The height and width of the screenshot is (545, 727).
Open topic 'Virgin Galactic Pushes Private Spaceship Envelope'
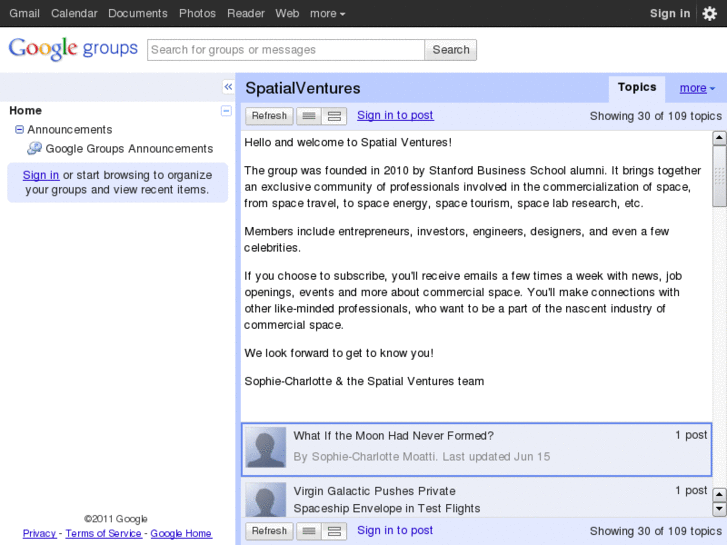[x=387, y=500]
